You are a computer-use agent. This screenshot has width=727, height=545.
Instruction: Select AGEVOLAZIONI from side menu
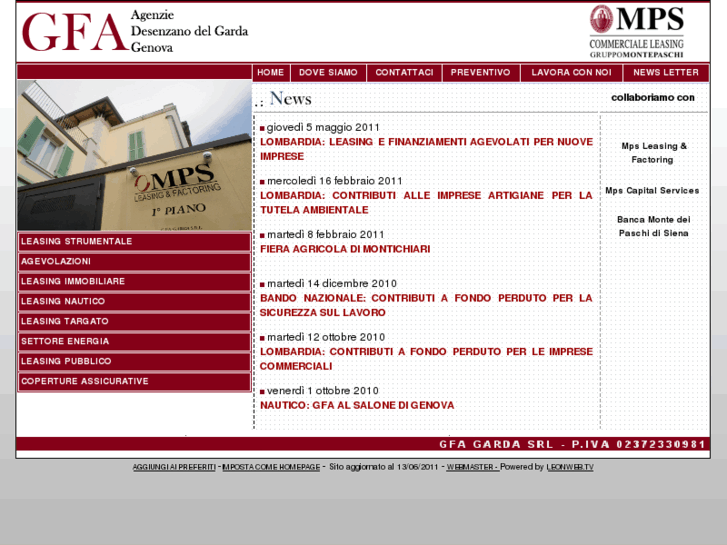pos(134,262)
